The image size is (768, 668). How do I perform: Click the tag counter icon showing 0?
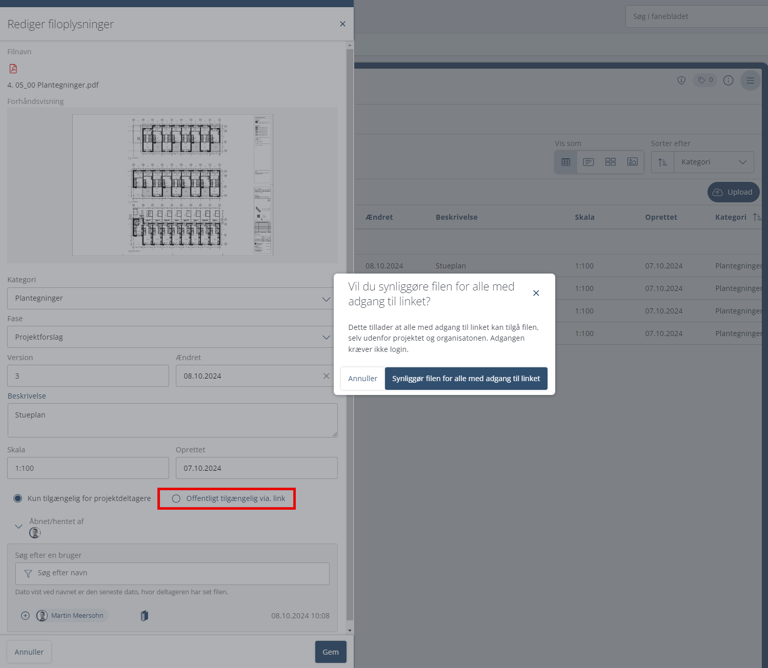click(706, 81)
